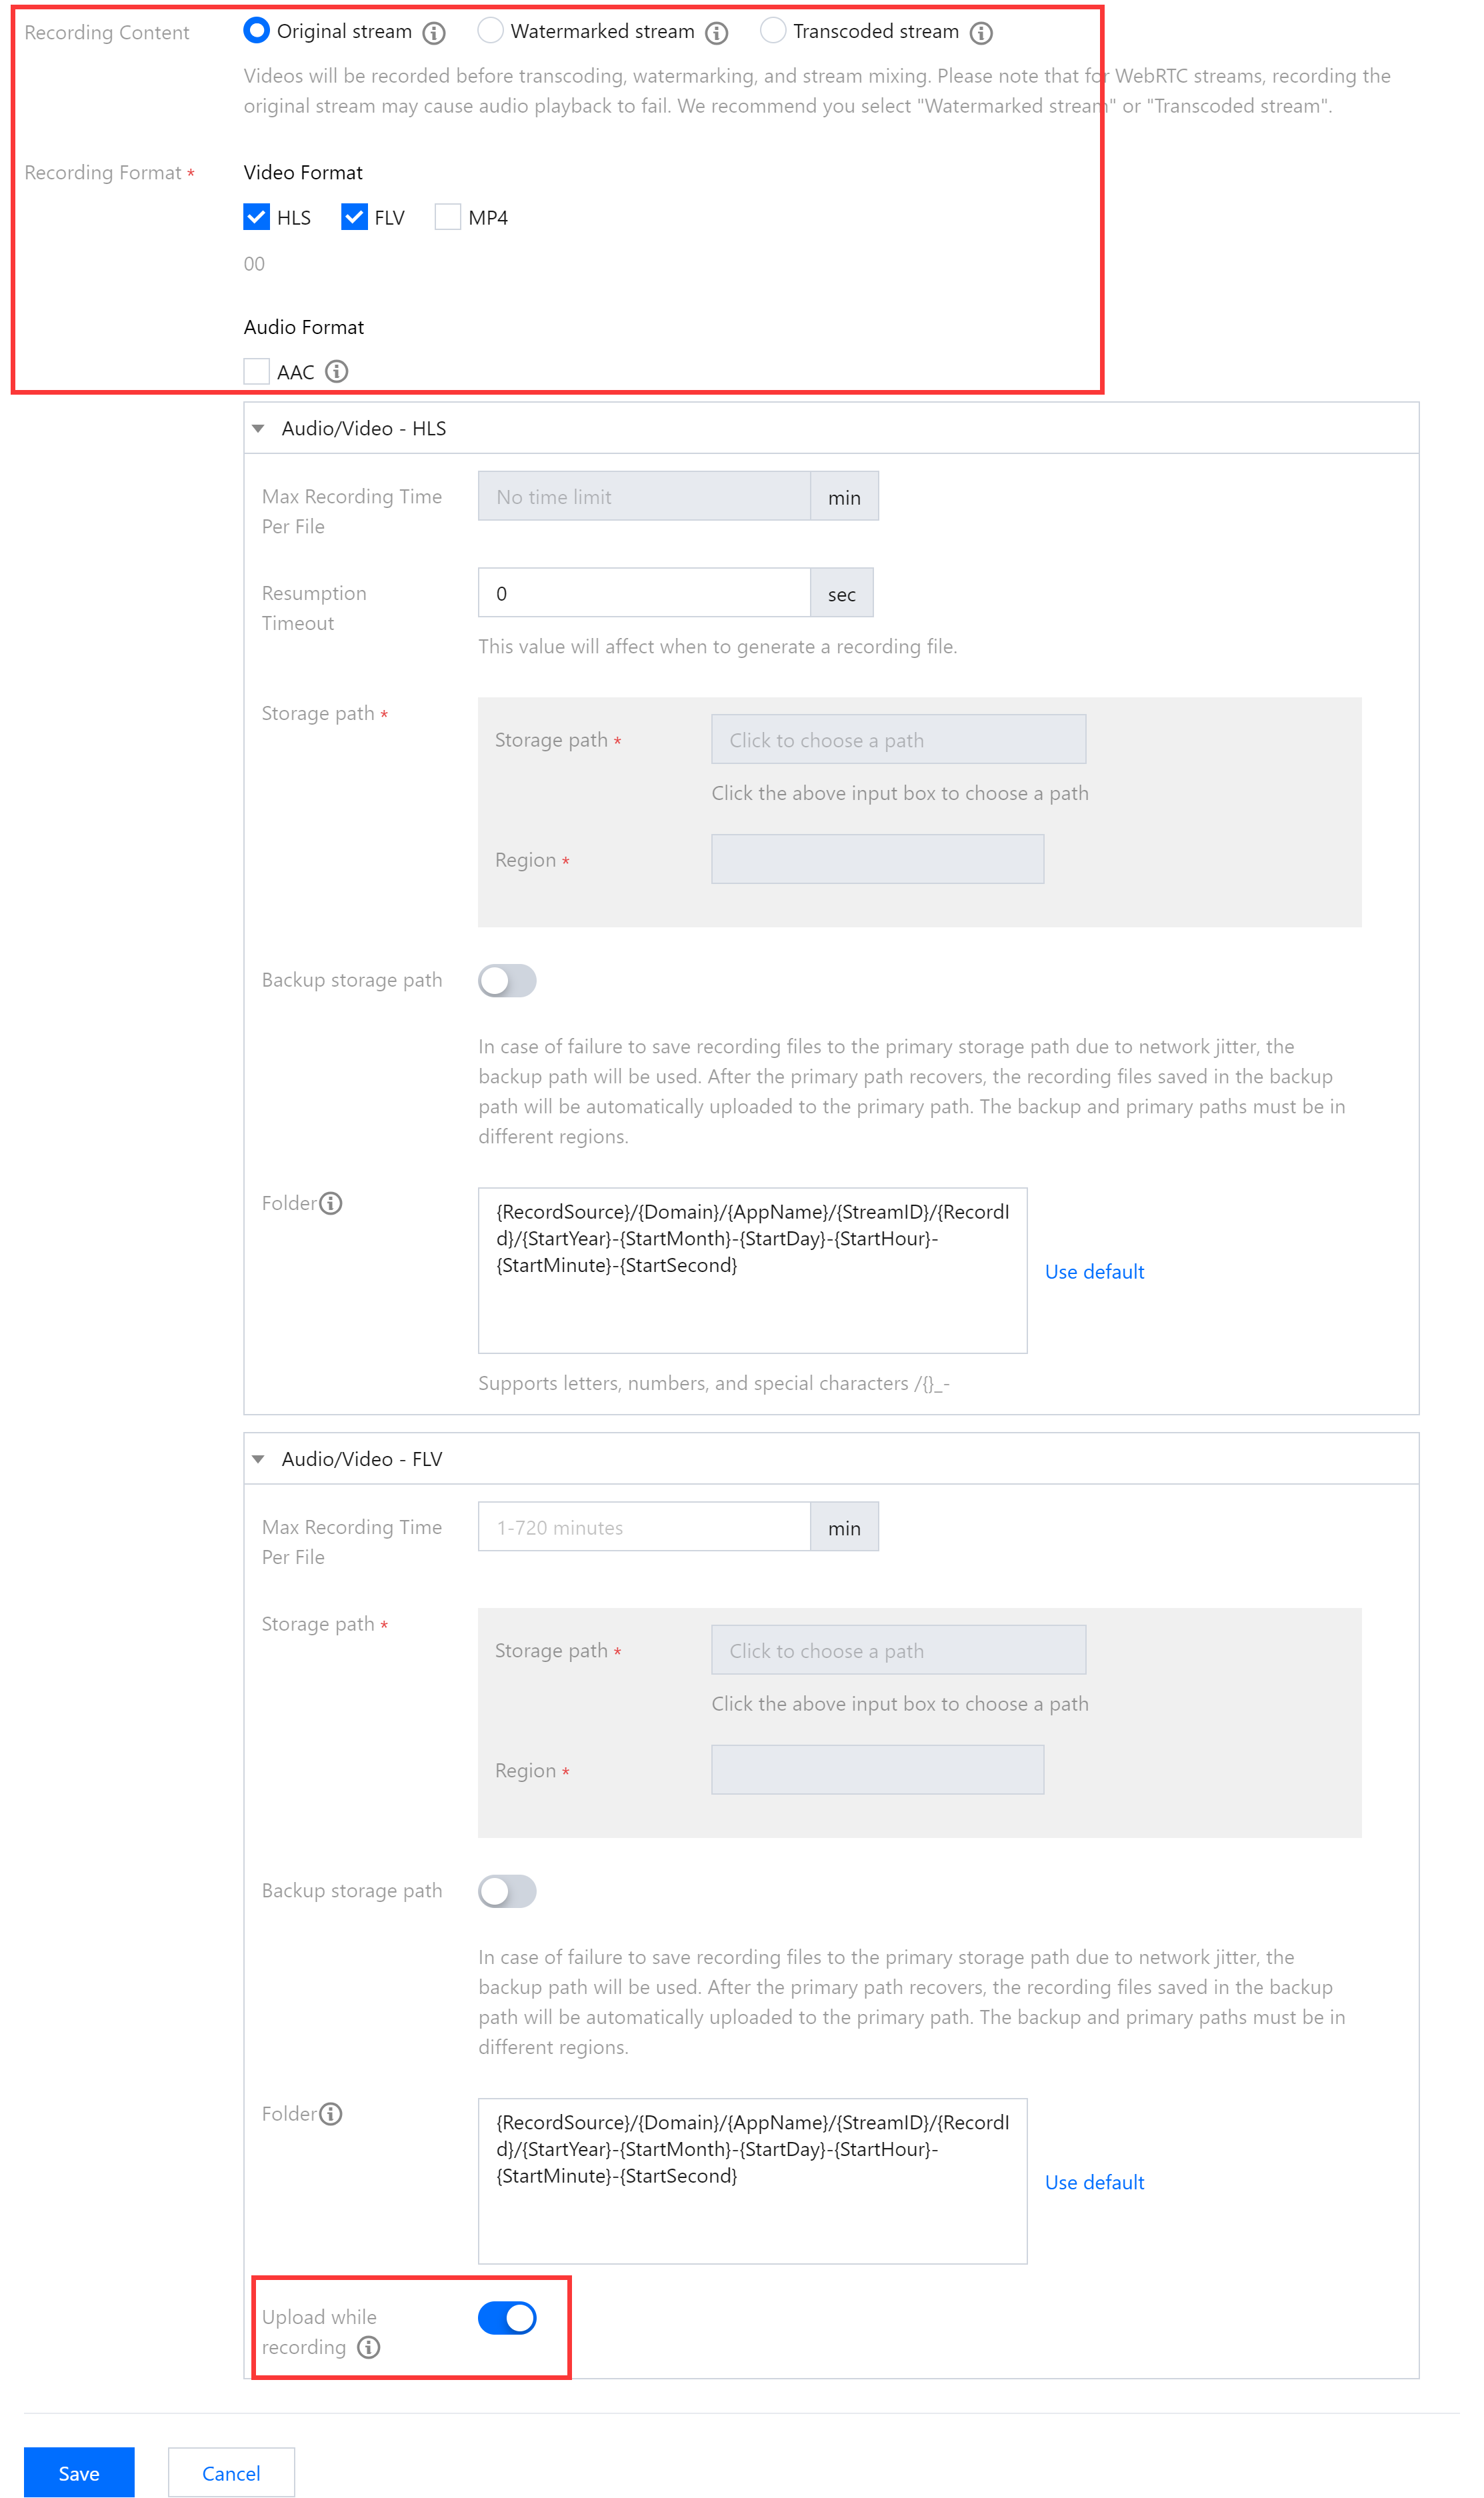
Task: Check the MP4 video format checkbox
Action: click(447, 216)
